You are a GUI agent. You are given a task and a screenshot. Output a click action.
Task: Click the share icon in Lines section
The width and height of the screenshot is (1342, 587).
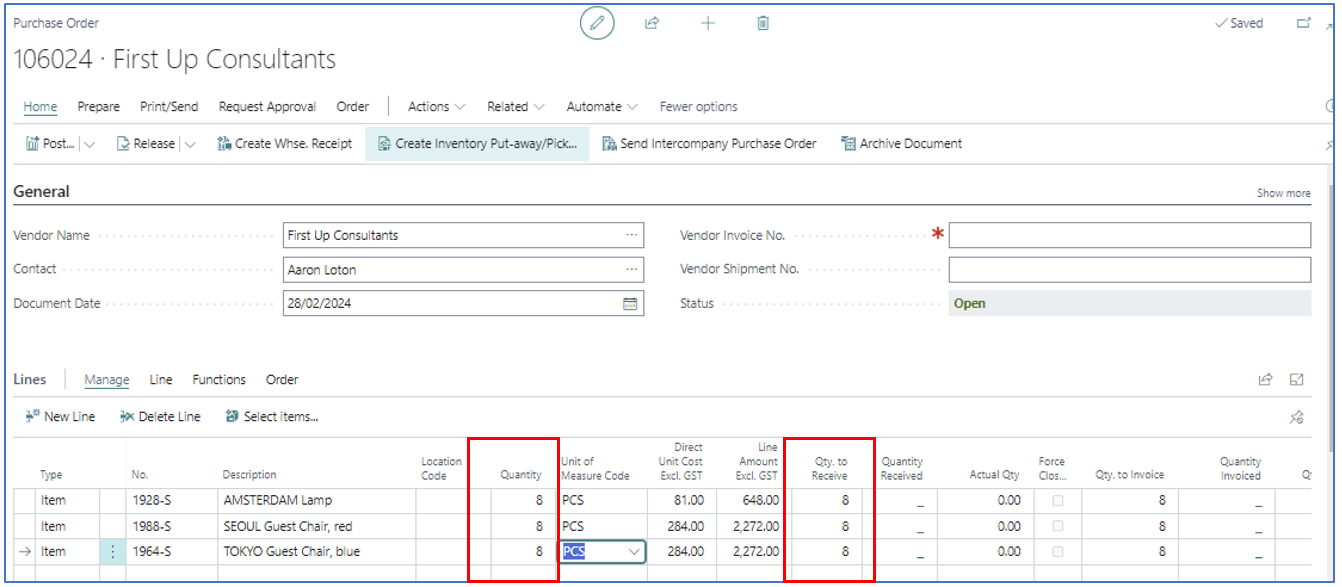point(1265,380)
